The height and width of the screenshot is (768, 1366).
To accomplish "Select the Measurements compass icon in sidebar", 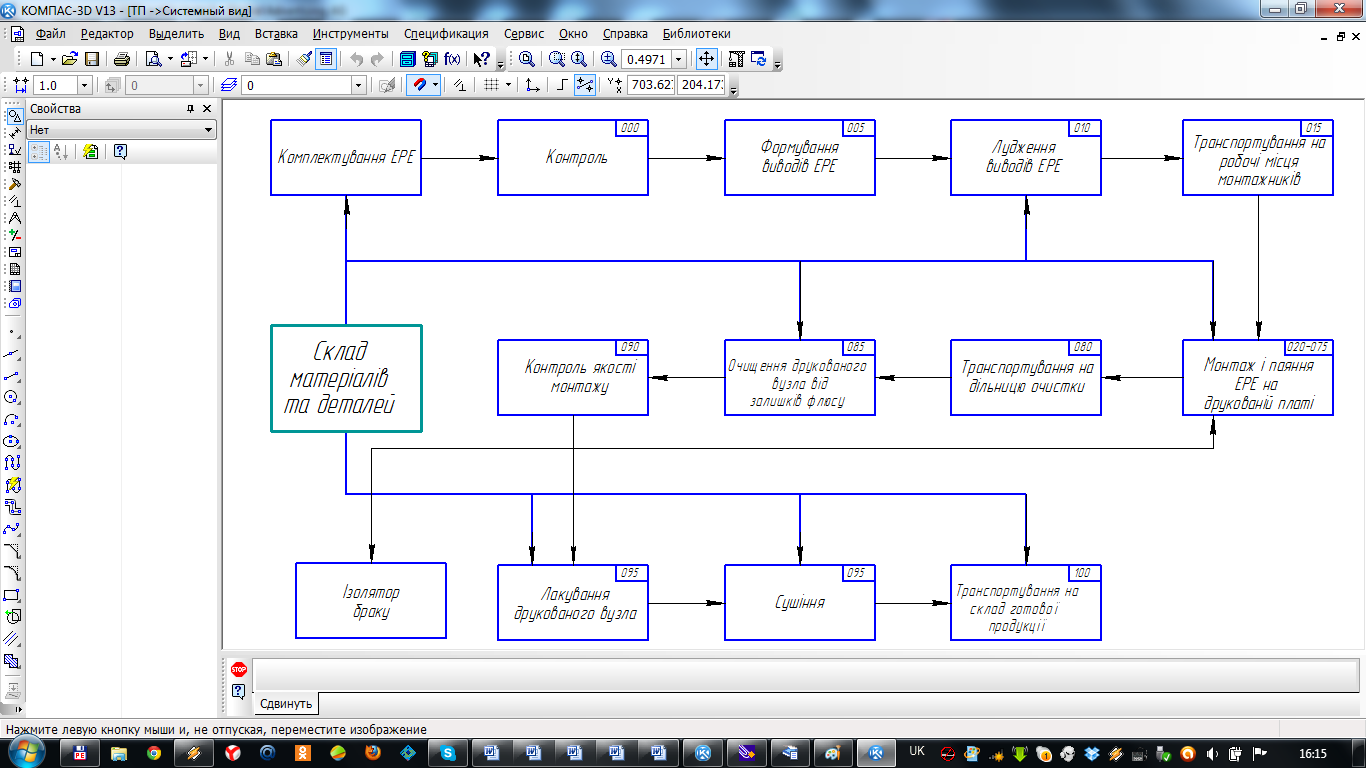I will point(14,218).
